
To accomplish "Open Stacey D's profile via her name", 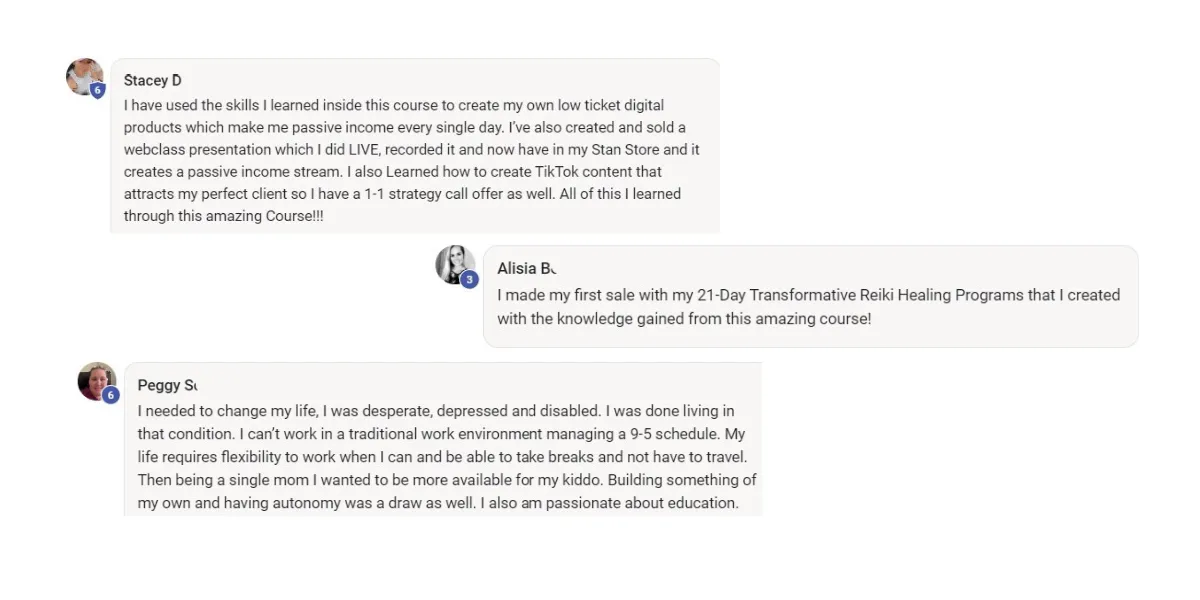I will [x=152, y=80].
